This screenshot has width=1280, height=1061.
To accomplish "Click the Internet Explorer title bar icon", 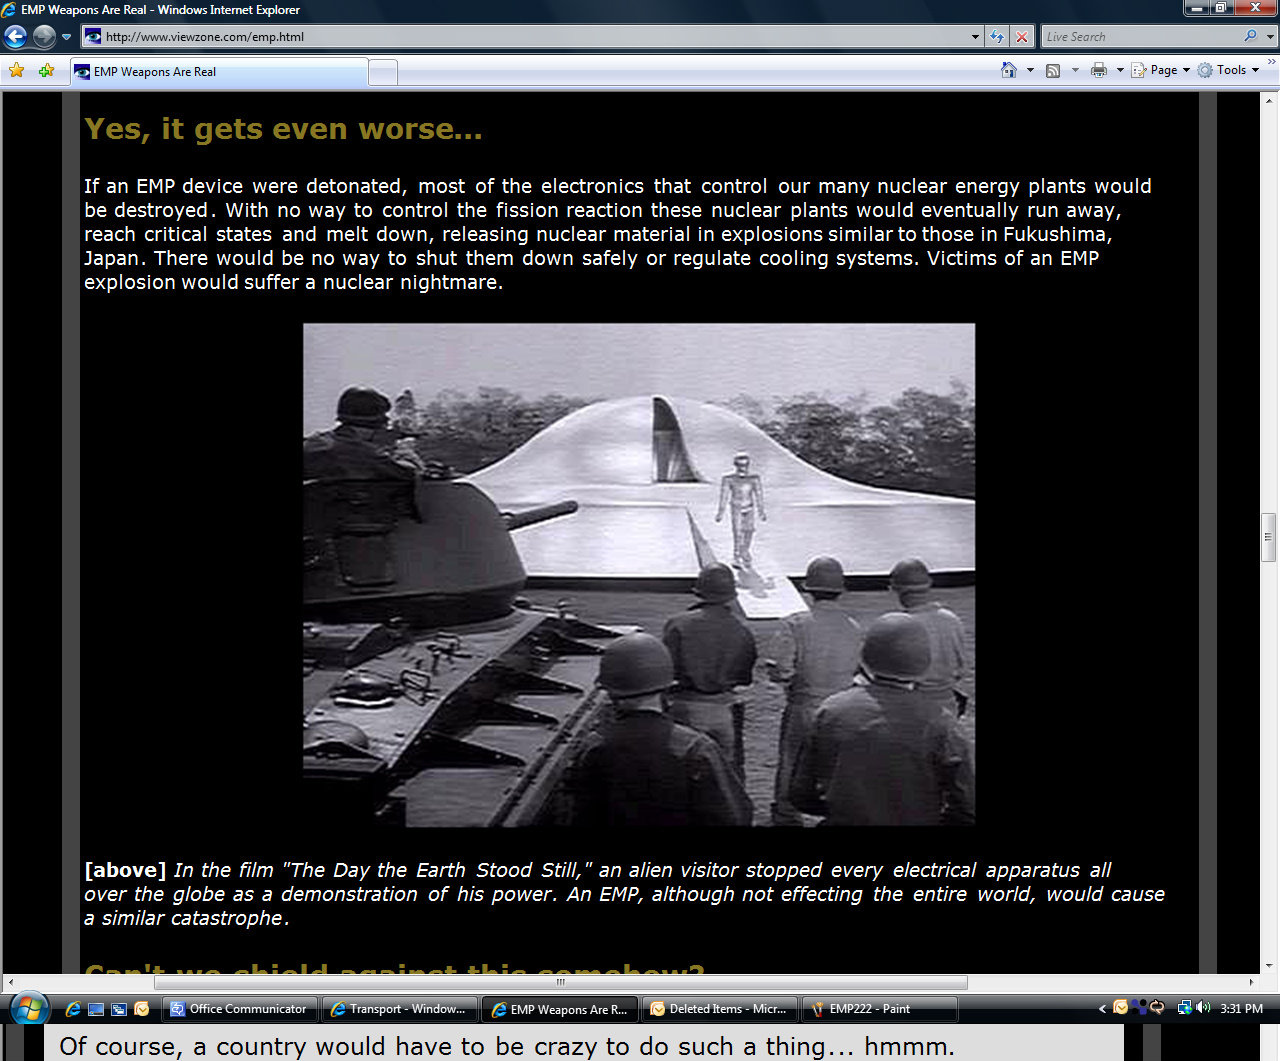I will pos(9,9).
